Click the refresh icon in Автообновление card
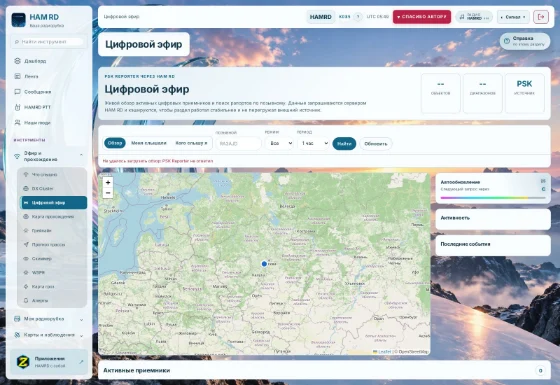Viewport: 560px width, 385px height. point(543,189)
